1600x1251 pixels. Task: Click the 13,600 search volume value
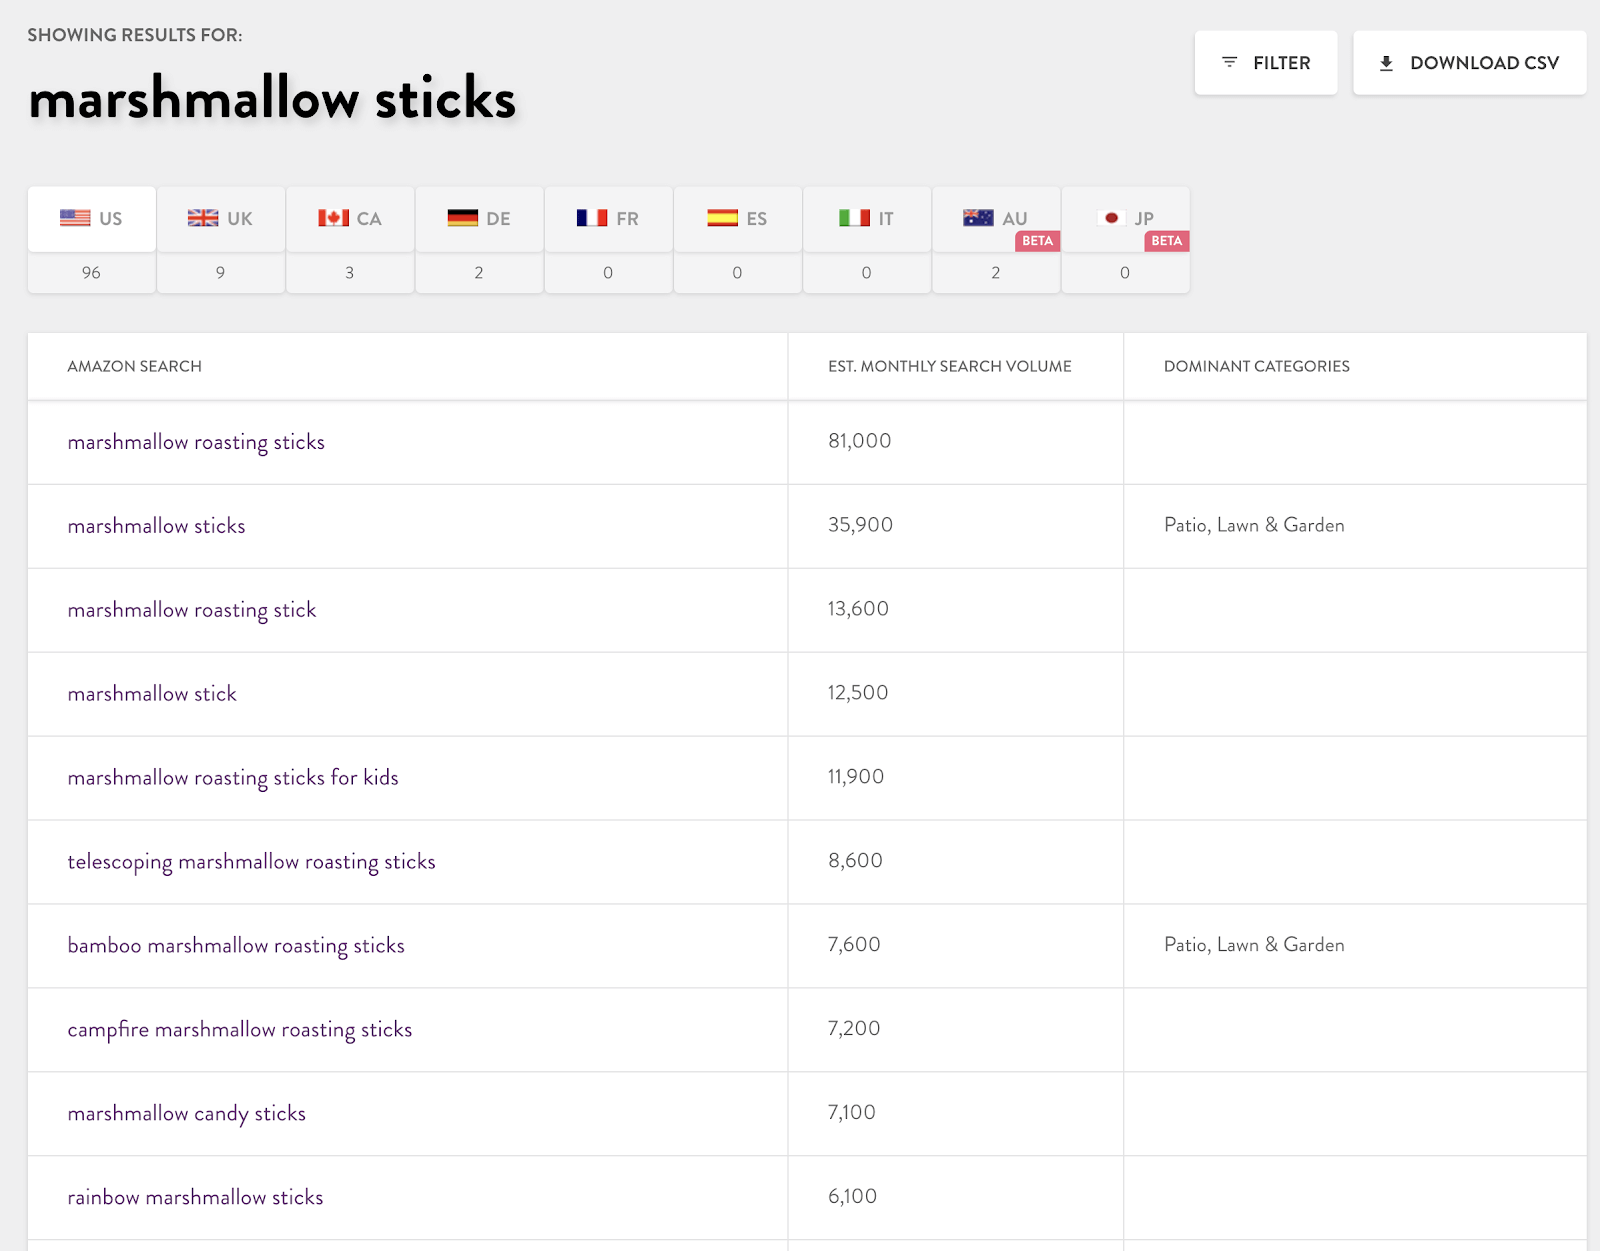[858, 609]
